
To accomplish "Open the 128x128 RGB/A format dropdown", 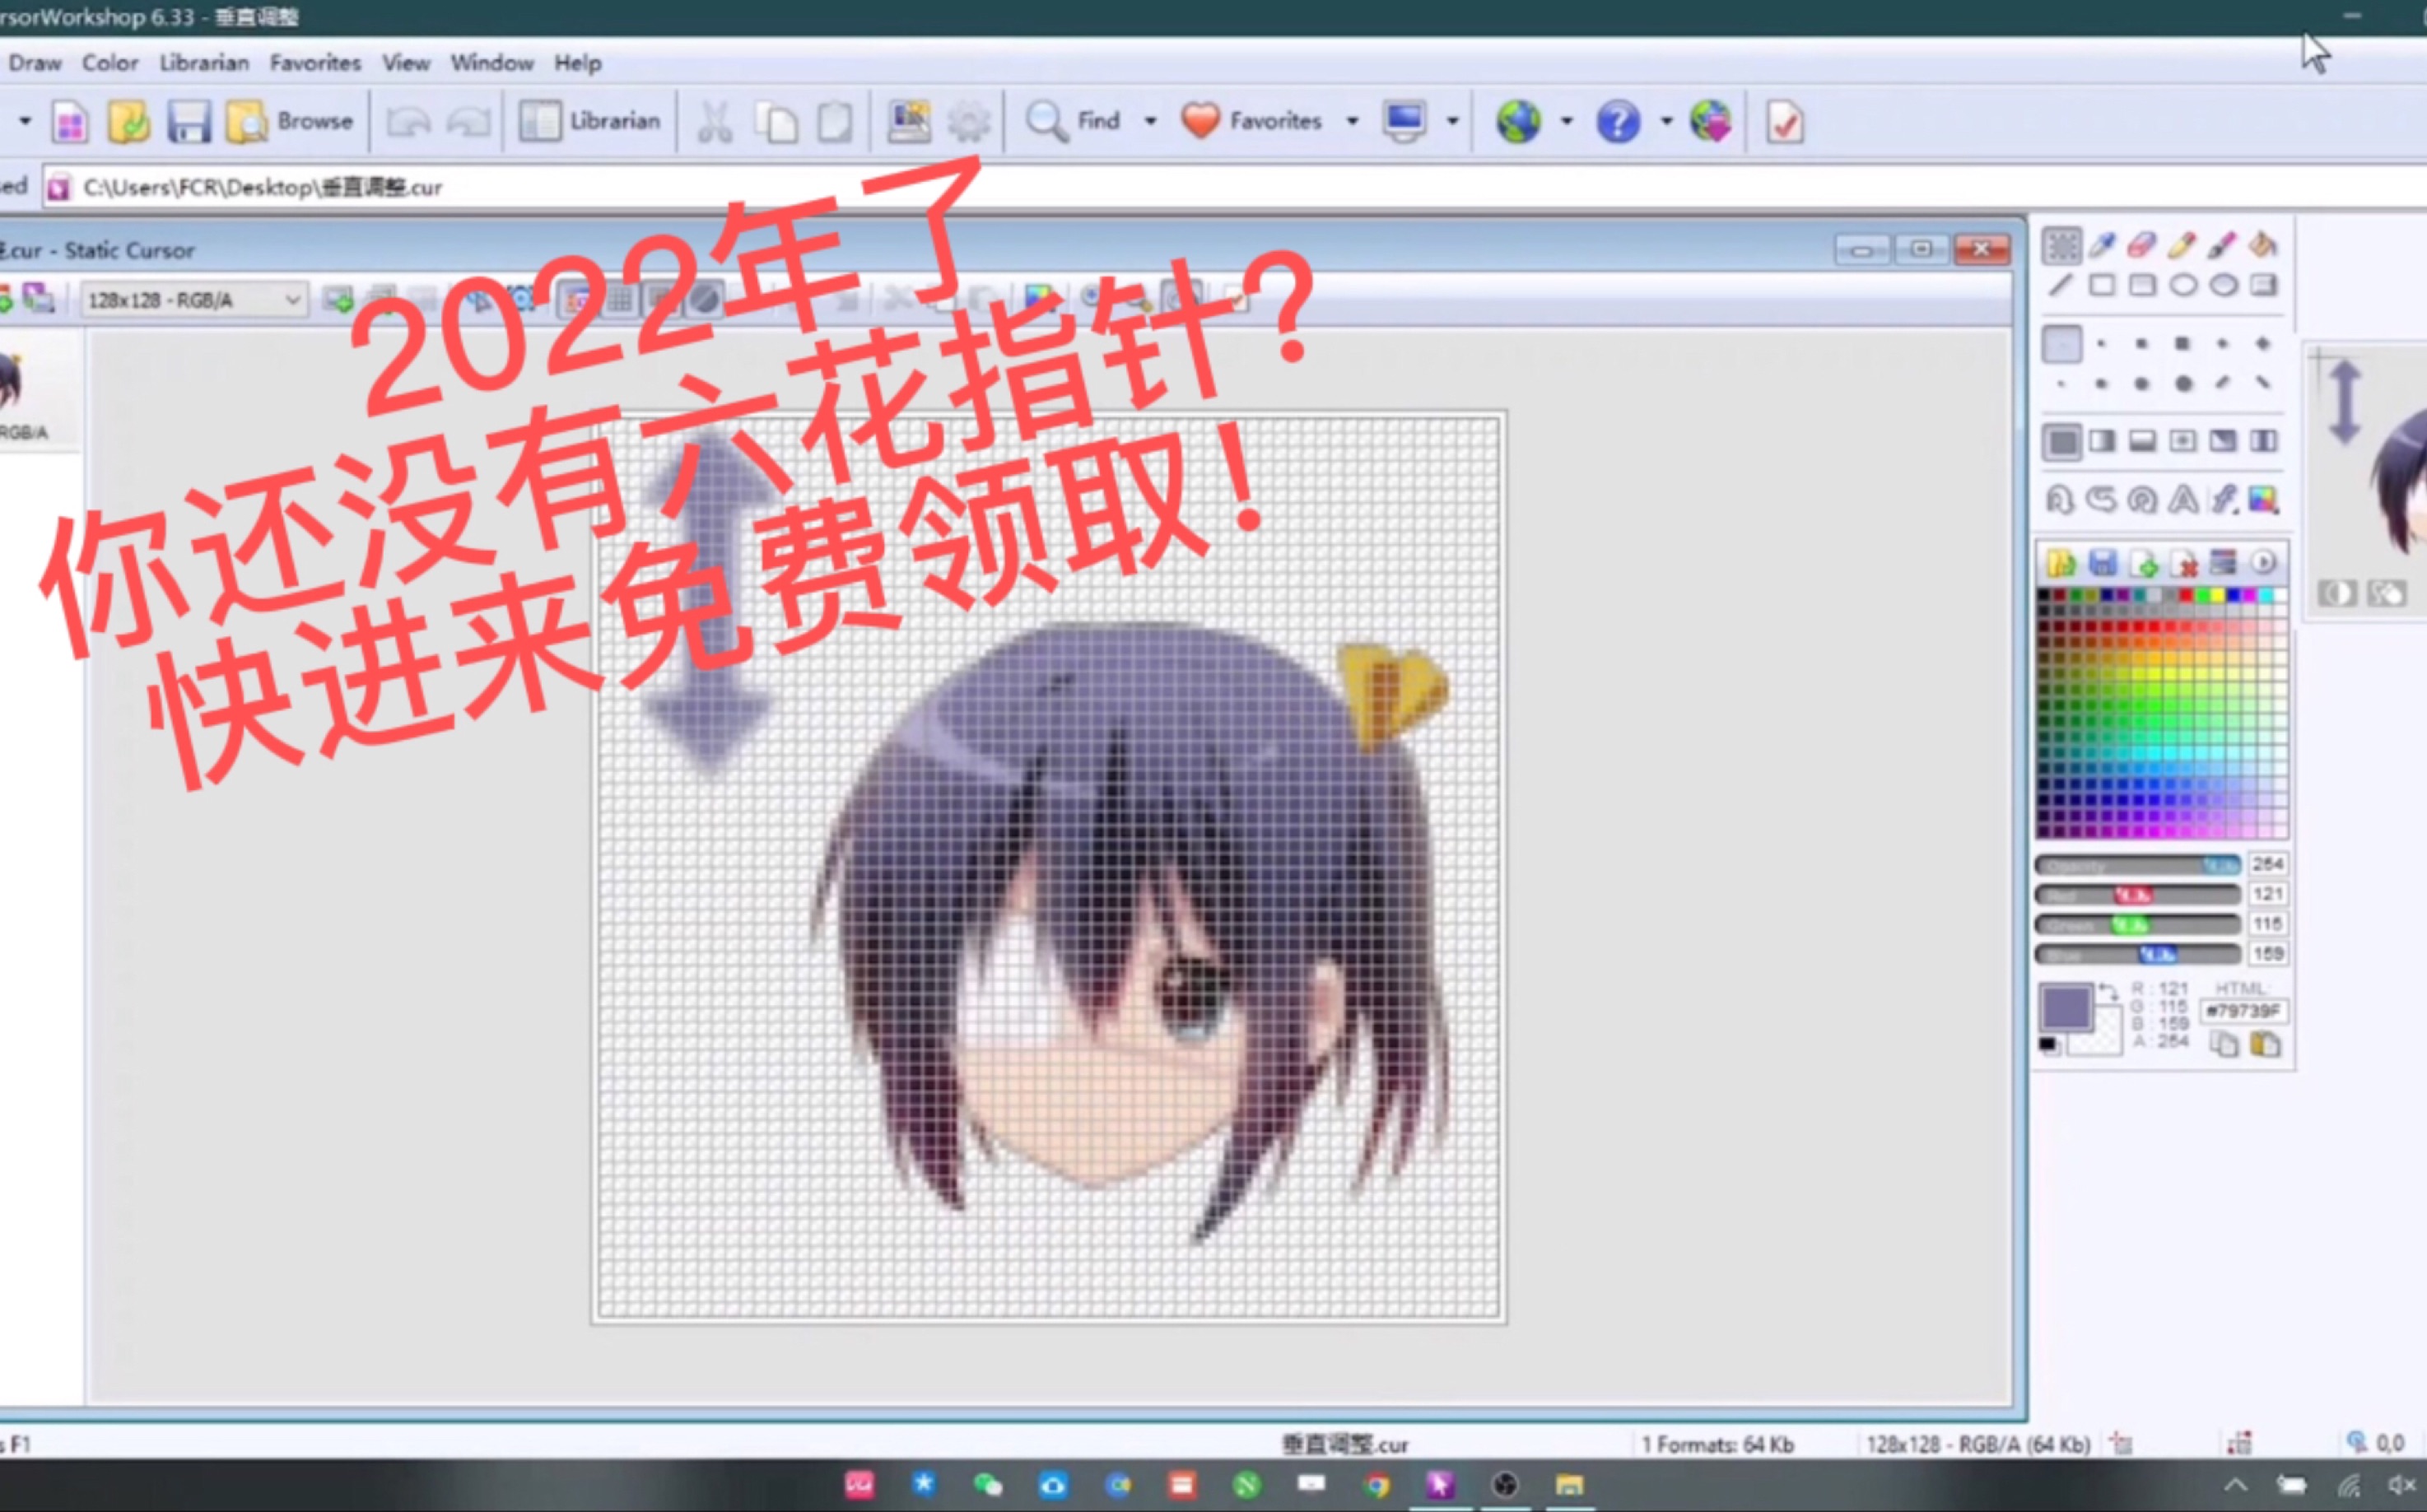I will point(292,300).
